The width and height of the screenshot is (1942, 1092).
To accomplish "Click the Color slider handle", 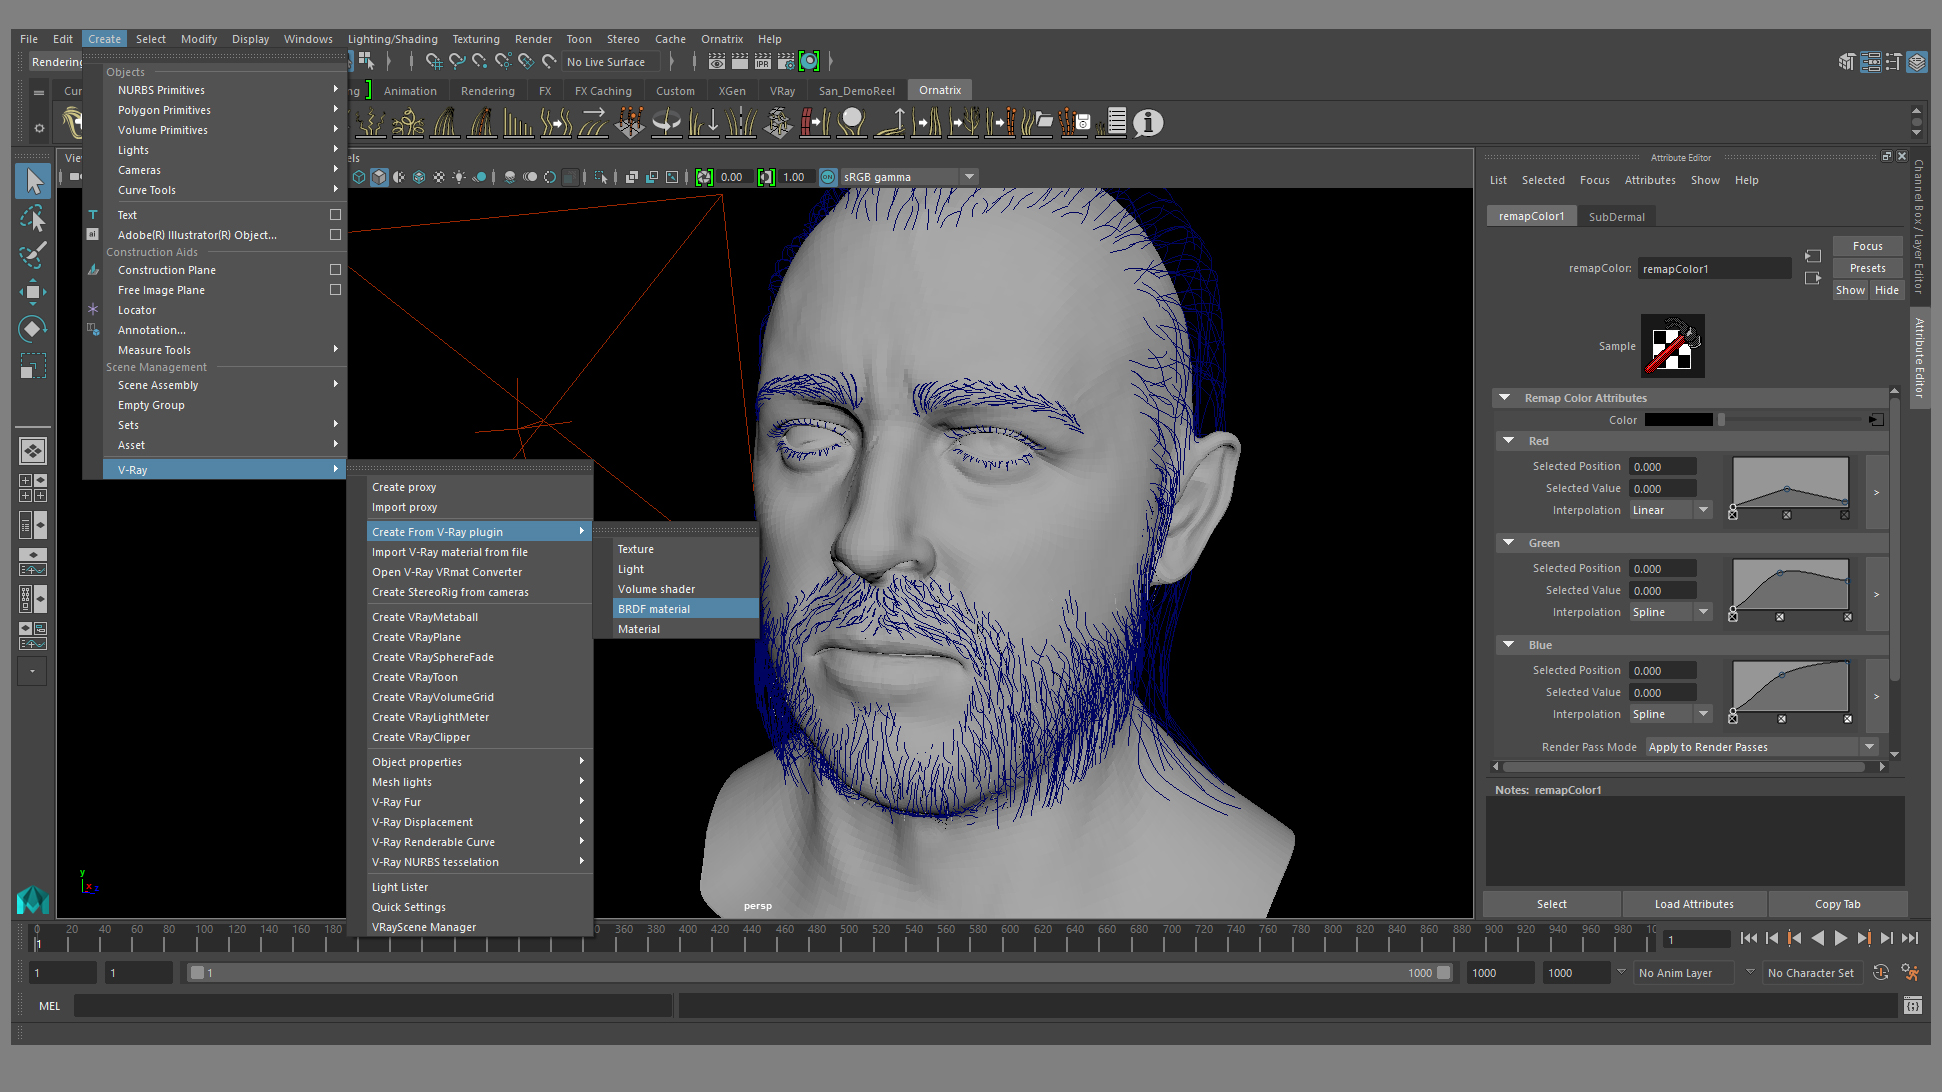I will pos(1721,420).
